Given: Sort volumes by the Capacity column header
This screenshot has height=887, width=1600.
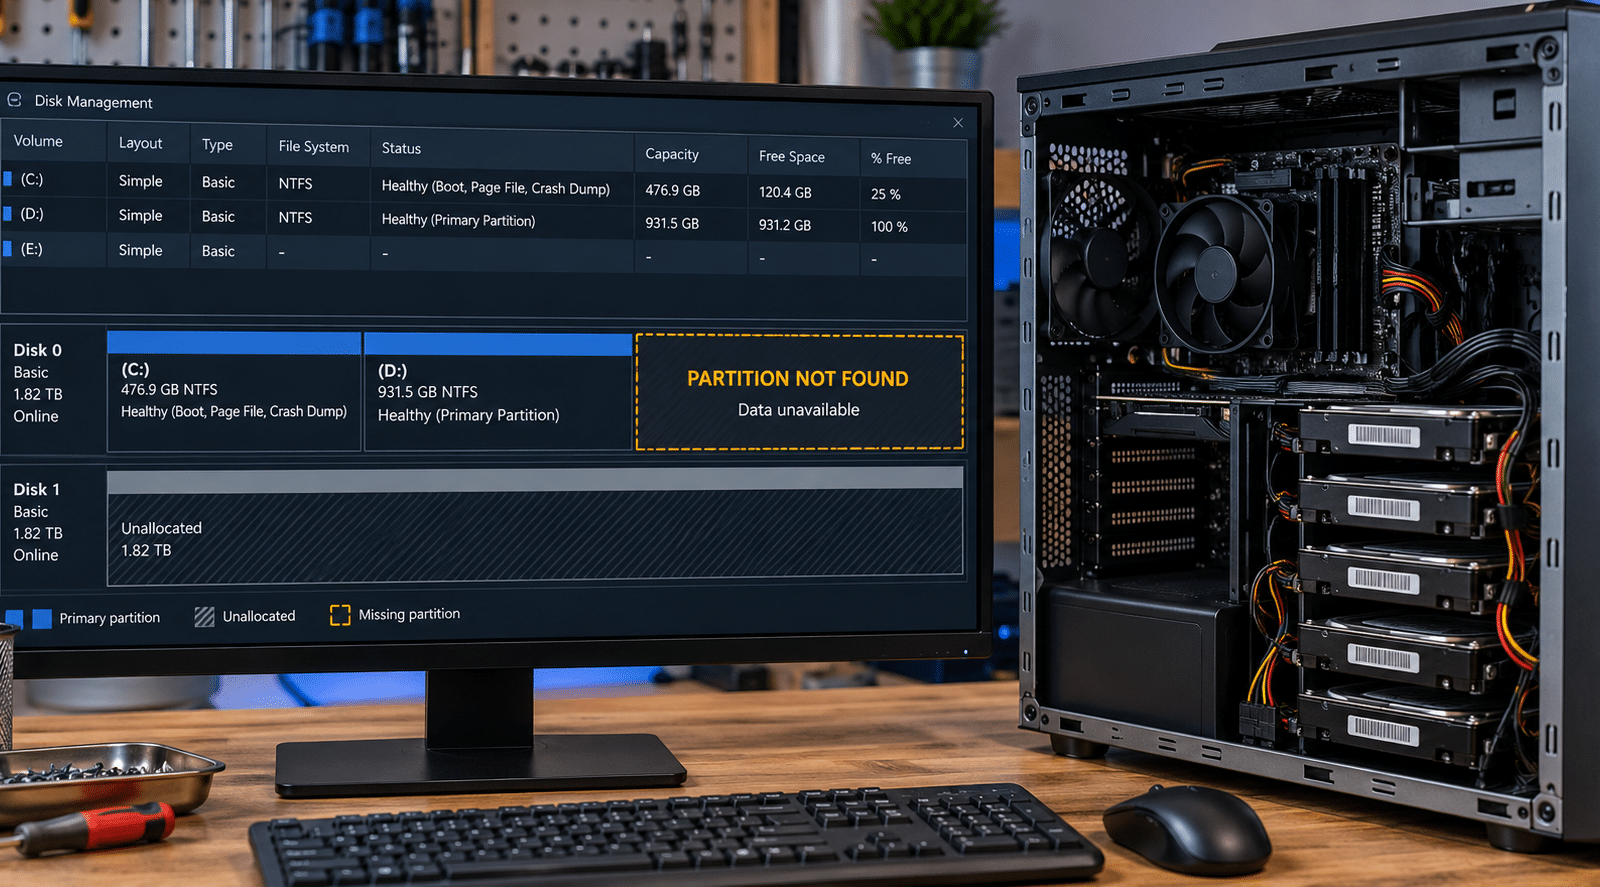Looking at the screenshot, I should (x=672, y=154).
